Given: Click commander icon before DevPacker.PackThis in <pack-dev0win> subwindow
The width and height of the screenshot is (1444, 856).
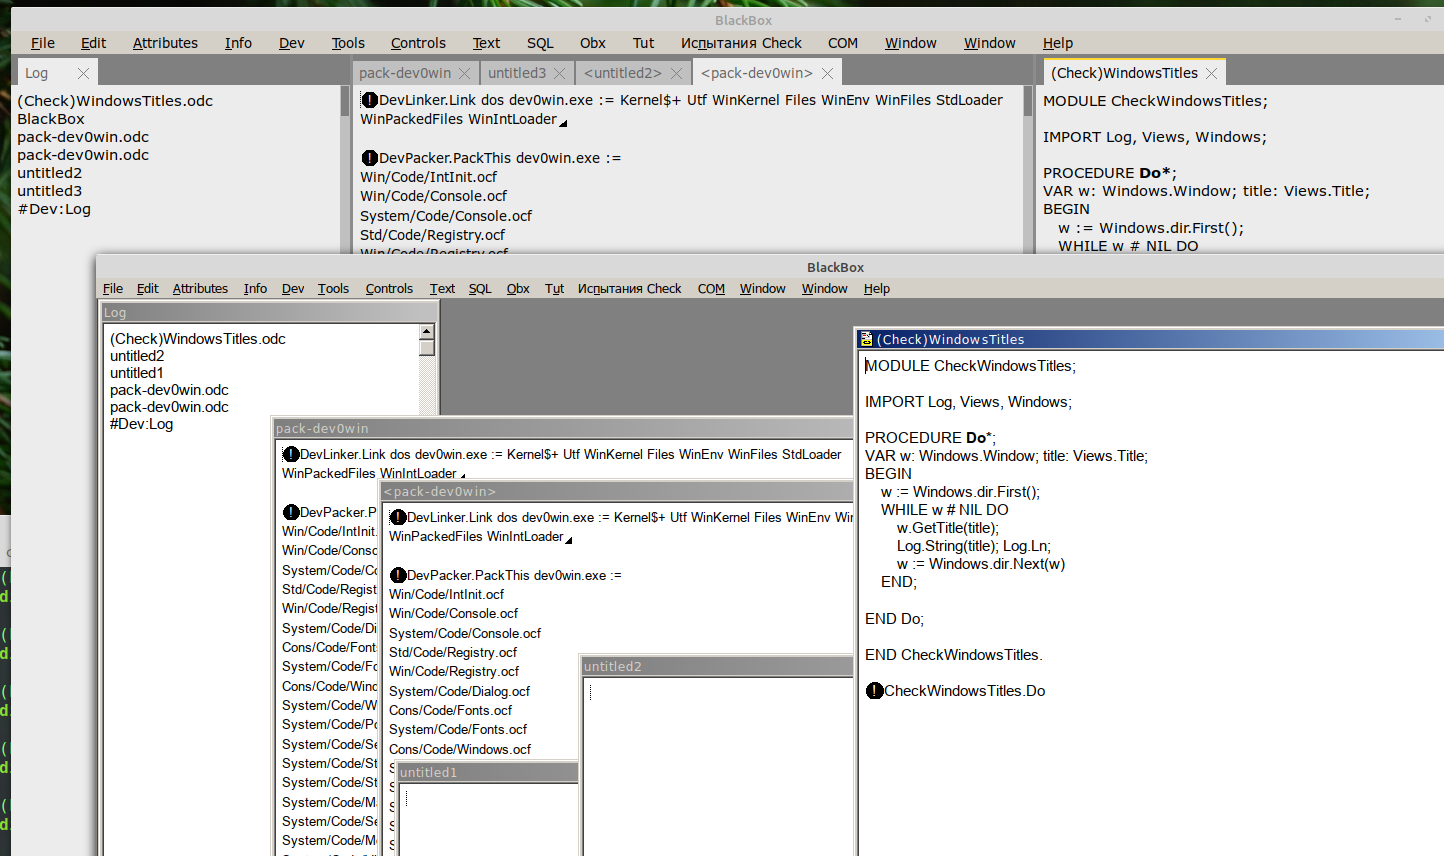Looking at the screenshot, I should tap(398, 575).
